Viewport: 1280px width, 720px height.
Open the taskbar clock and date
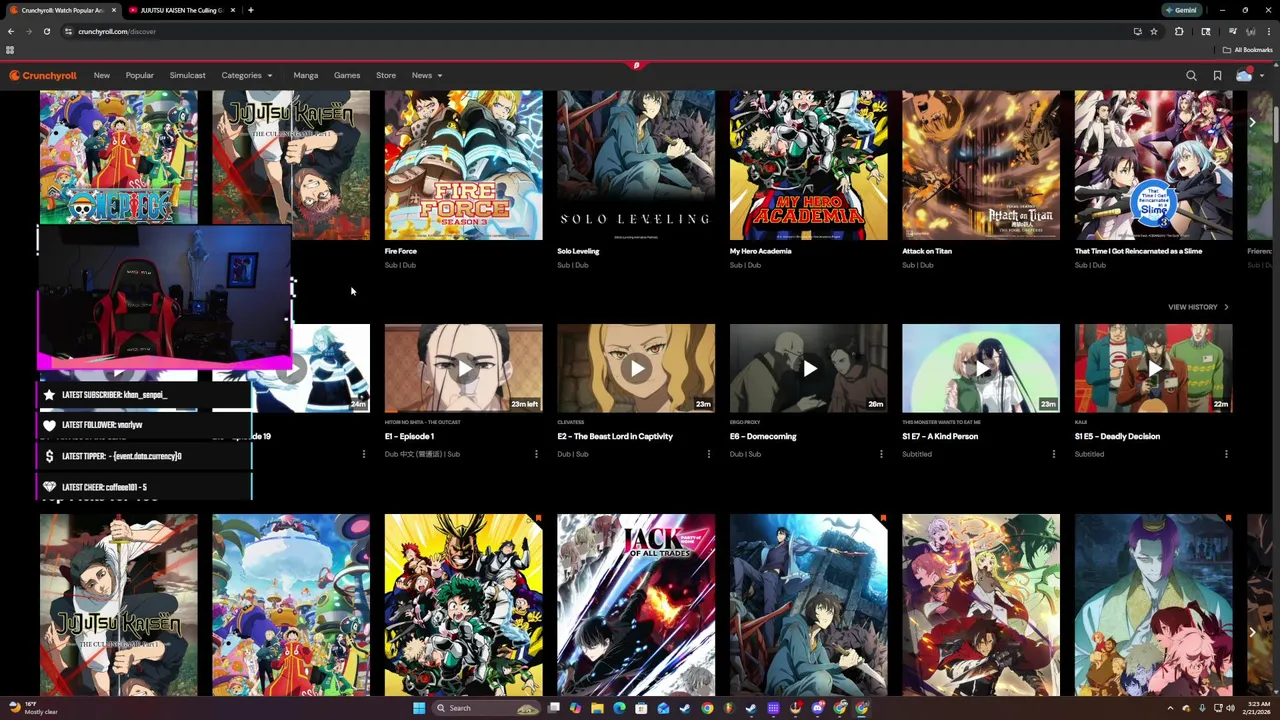pyautogui.click(x=1259, y=708)
